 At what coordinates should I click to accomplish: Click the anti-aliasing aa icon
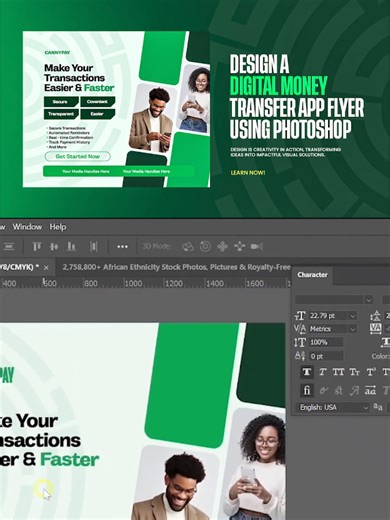378,407
